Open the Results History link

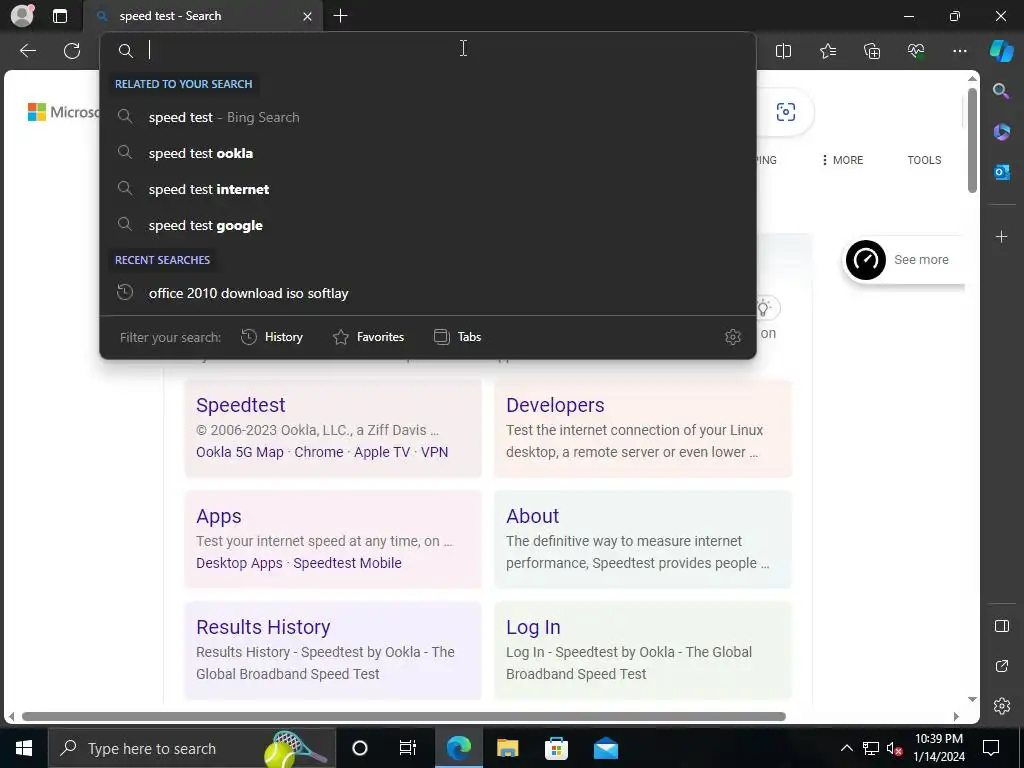click(x=263, y=627)
